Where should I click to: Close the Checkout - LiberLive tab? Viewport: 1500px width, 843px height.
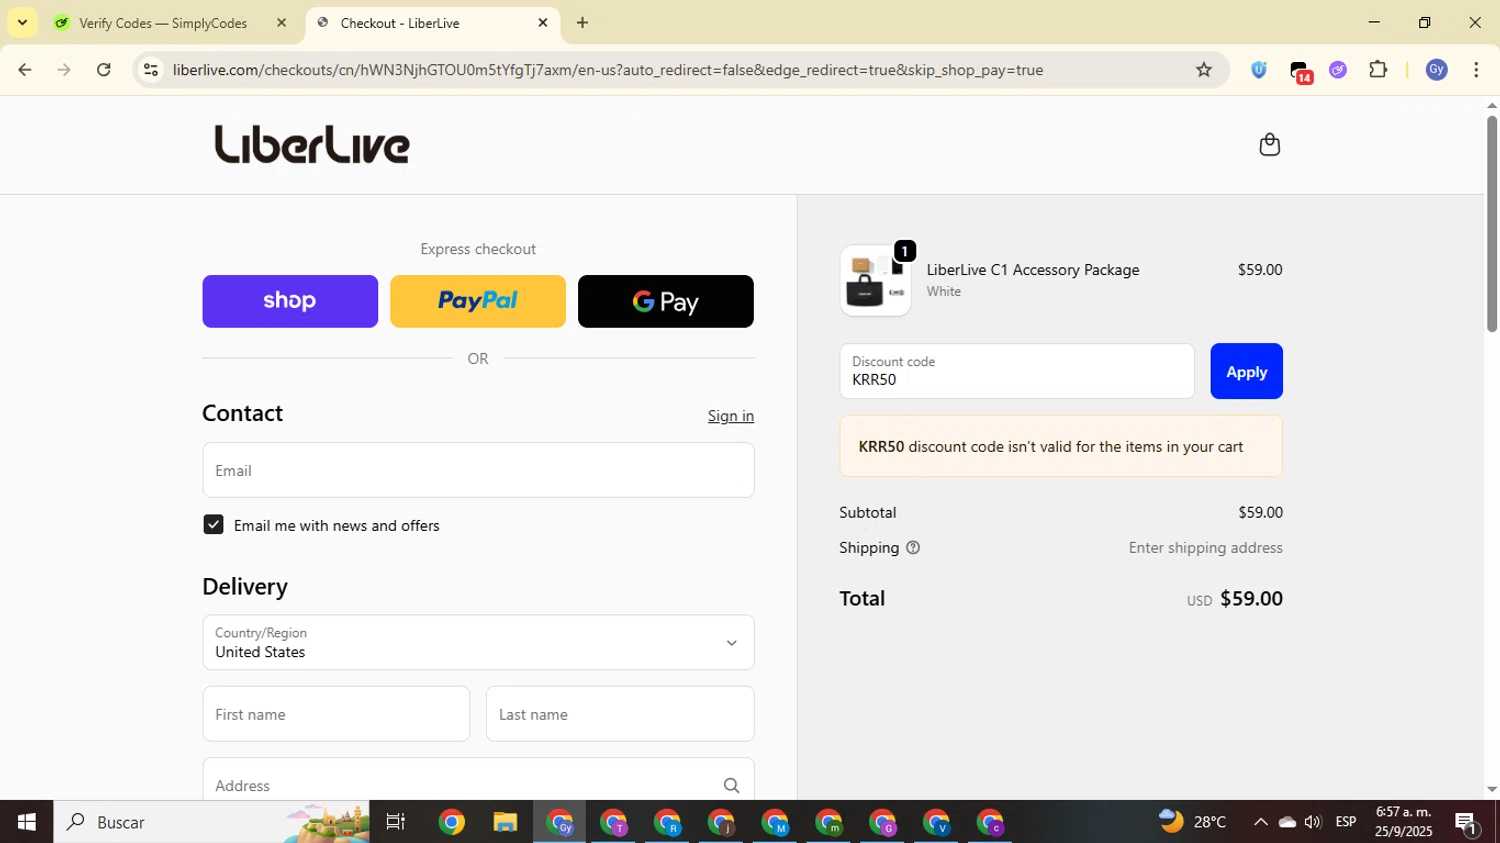[543, 23]
